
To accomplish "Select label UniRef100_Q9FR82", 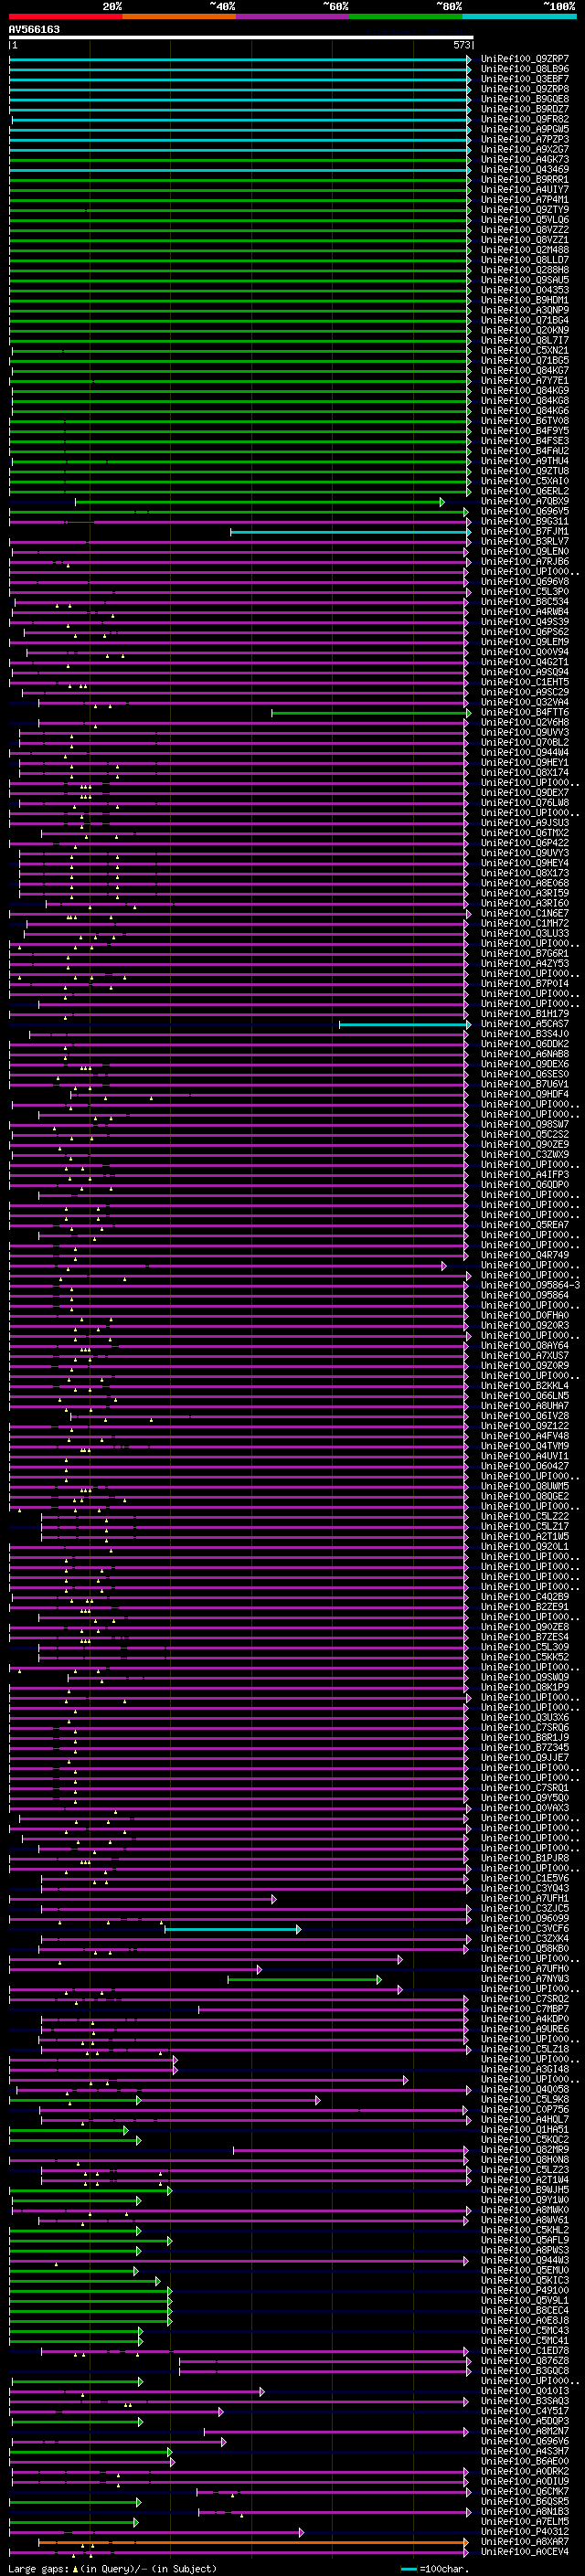I will tap(525, 119).
